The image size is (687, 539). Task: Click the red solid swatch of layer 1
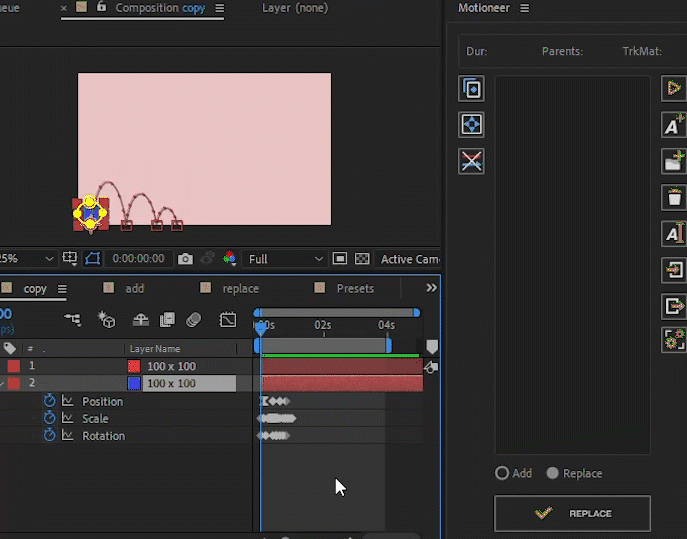coord(134,366)
